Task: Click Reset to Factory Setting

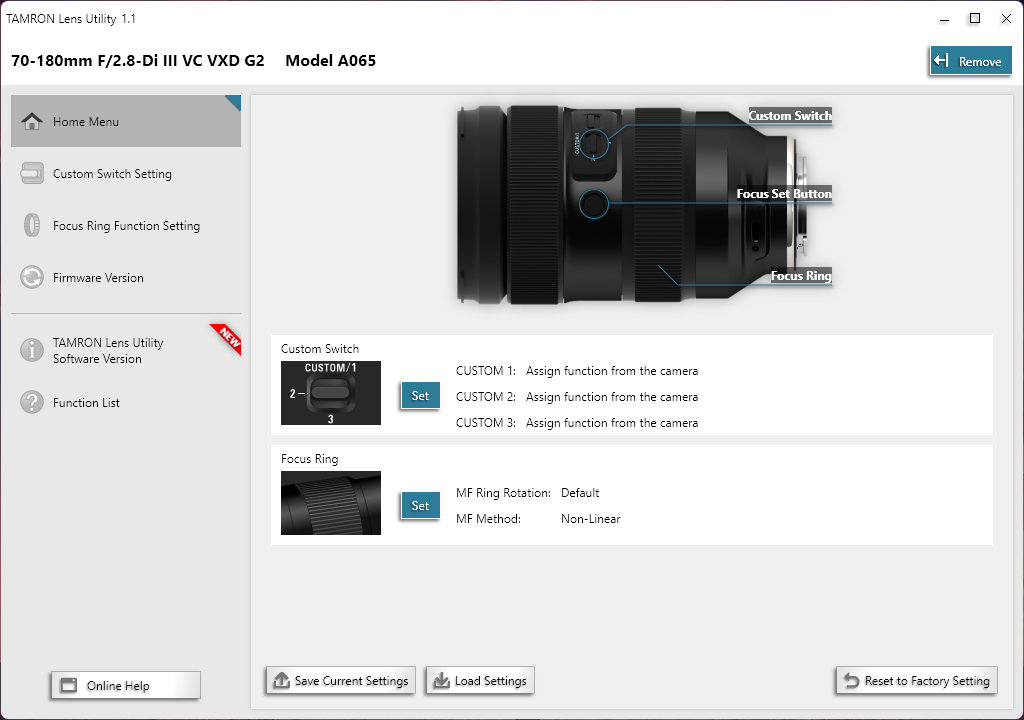Action: pyautogui.click(x=916, y=680)
